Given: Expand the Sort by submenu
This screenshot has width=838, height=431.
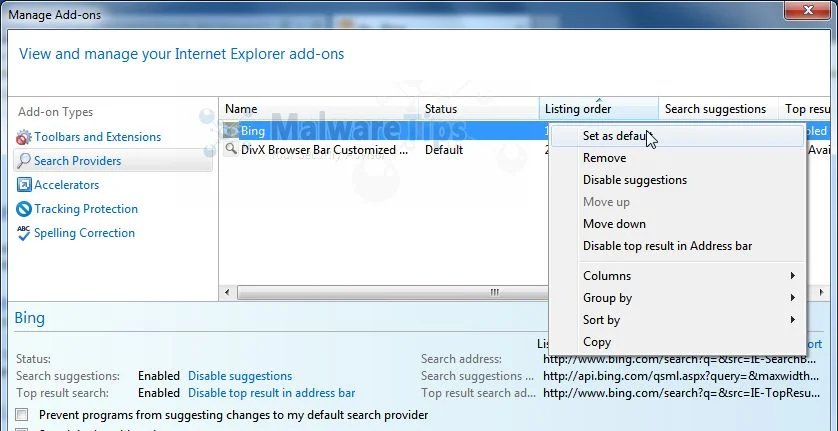Looking at the screenshot, I should [677, 320].
